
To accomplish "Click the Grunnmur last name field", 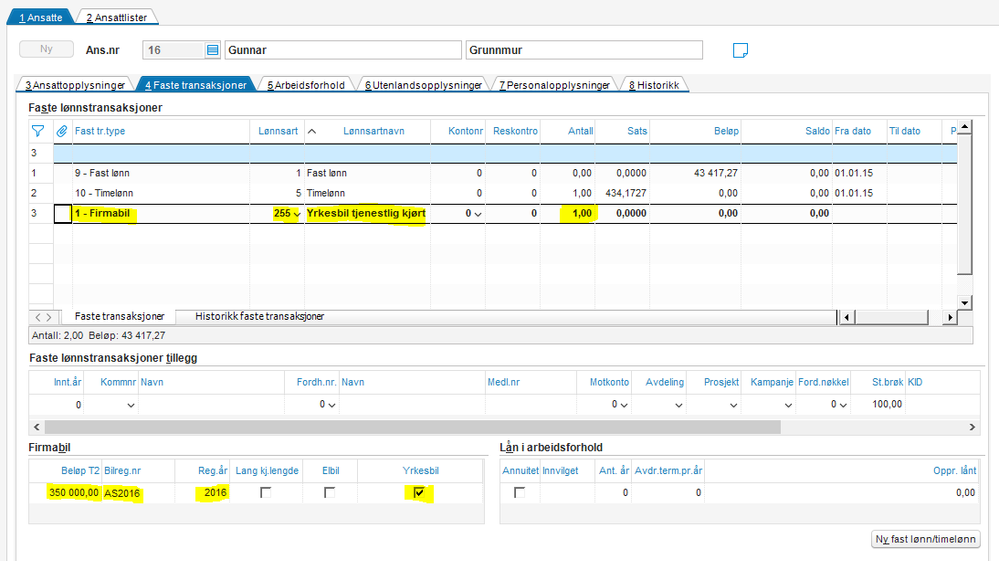I will click(584, 50).
